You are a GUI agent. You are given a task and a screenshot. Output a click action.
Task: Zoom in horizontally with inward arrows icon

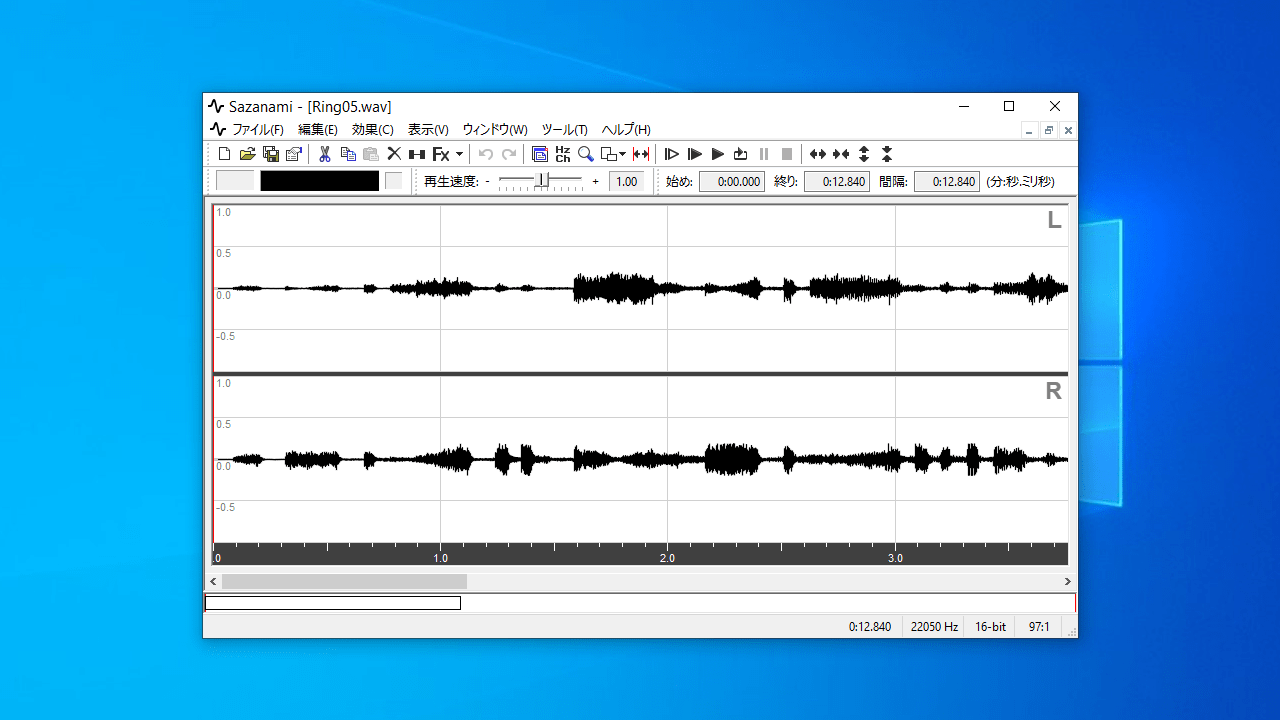tap(841, 154)
